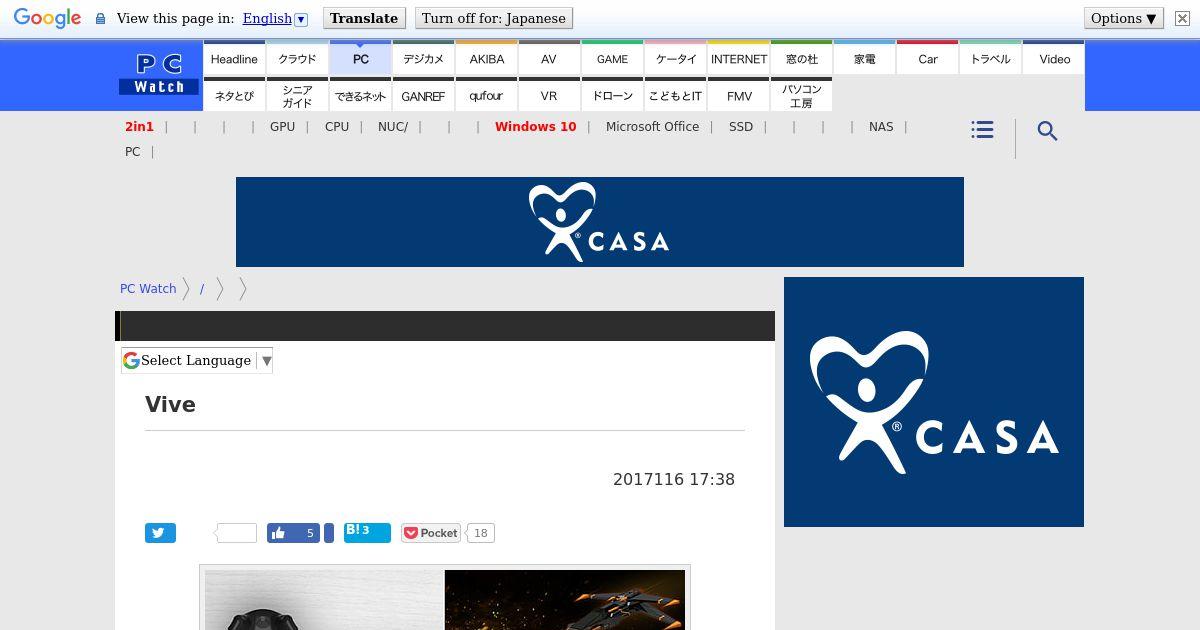This screenshot has height=630, width=1200.
Task: Share article via Twitter button
Action: click(x=160, y=533)
